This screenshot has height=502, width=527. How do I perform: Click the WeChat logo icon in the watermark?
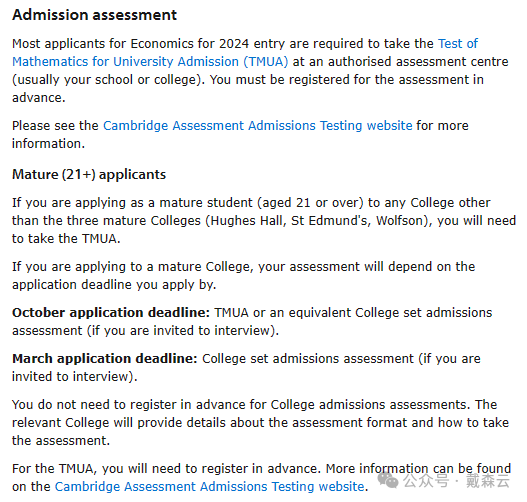pyautogui.click(x=388, y=480)
